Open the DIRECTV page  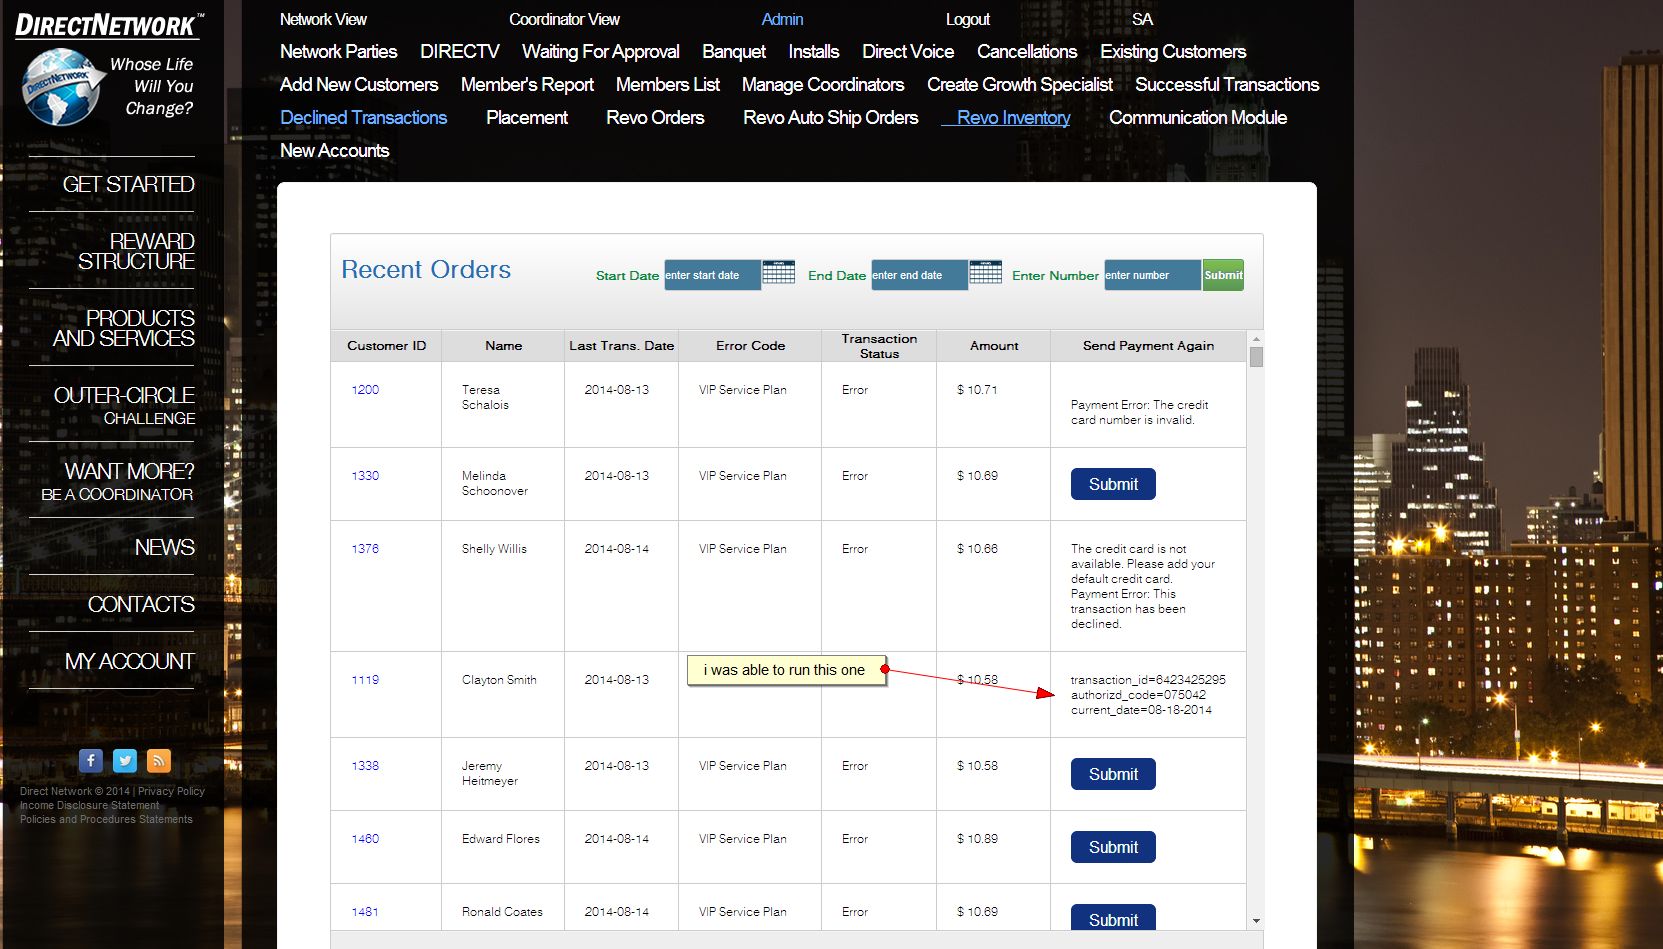click(459, 52)
